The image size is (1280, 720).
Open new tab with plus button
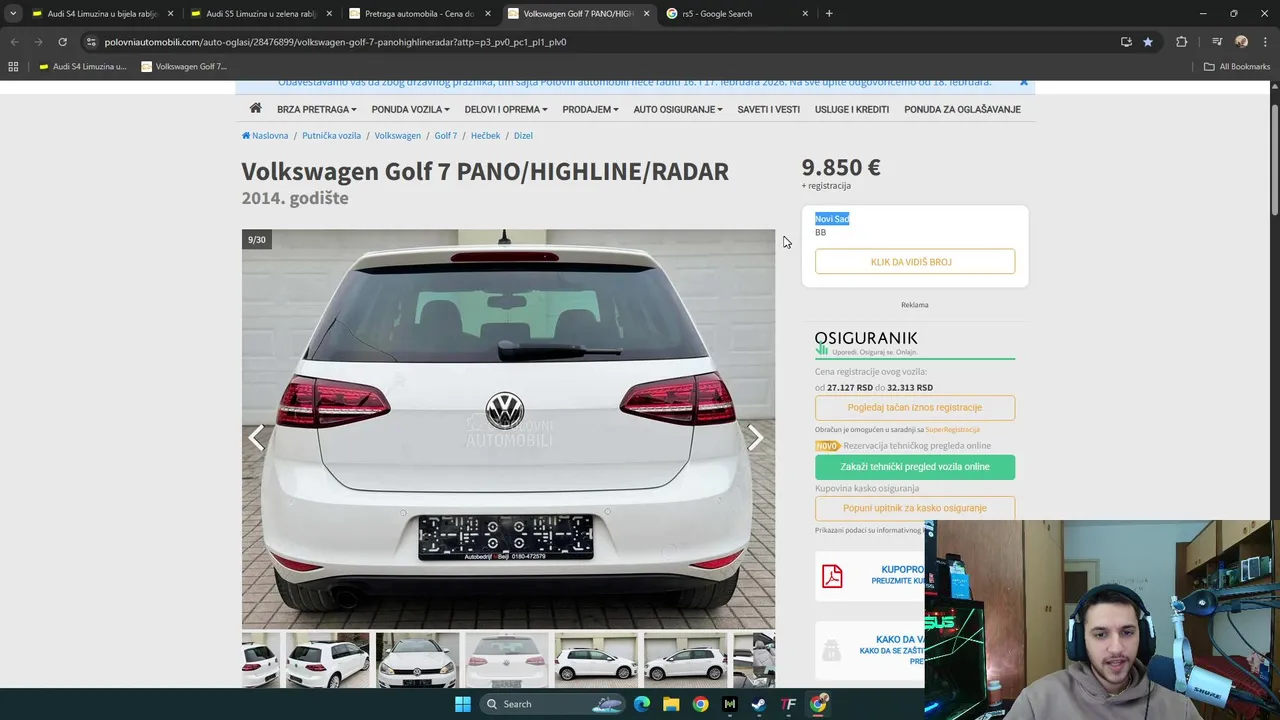click(829, 14)
